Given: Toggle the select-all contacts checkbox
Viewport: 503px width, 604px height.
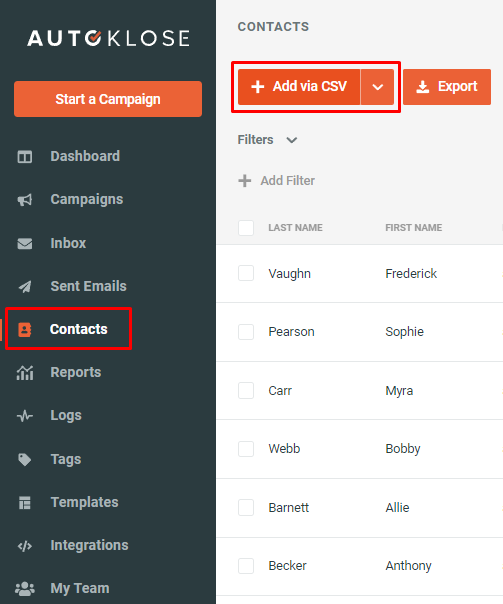Looking at the screenshot, I should tap(246, 228).
